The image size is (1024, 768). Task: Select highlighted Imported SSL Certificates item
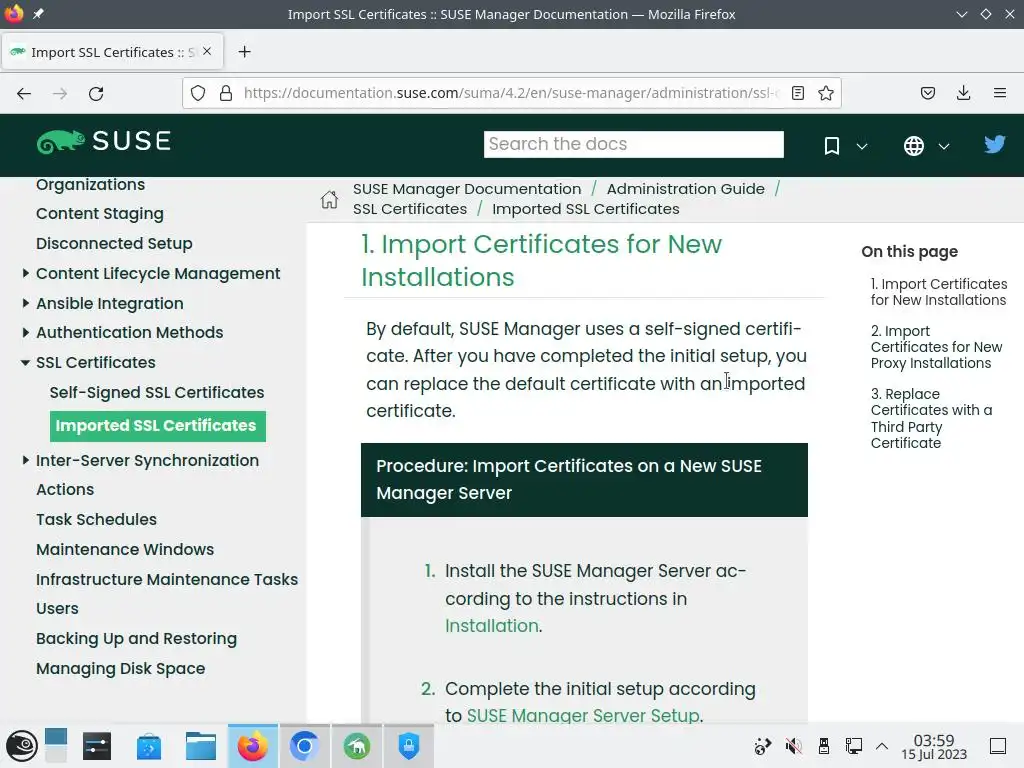pyautogui.click(x=157, y=426)
